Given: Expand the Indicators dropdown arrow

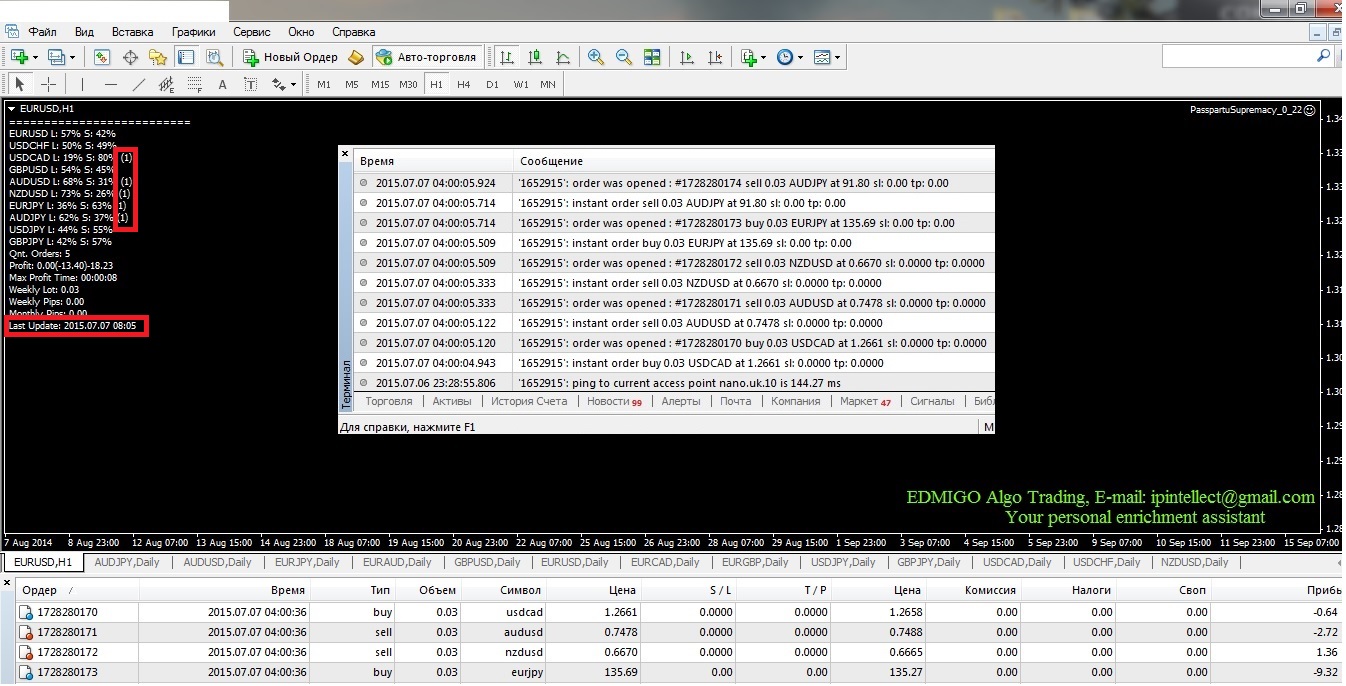Looking at the screenshot, I should pos(764,57).
